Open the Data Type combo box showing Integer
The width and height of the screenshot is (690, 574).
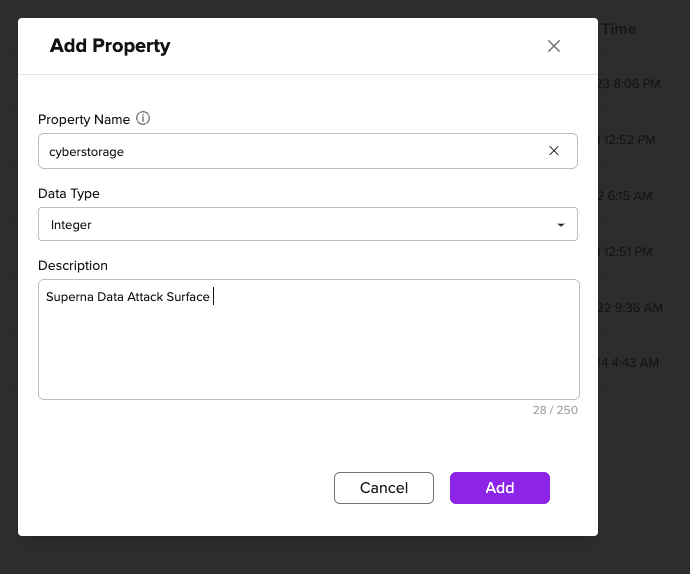pos(308,224)
